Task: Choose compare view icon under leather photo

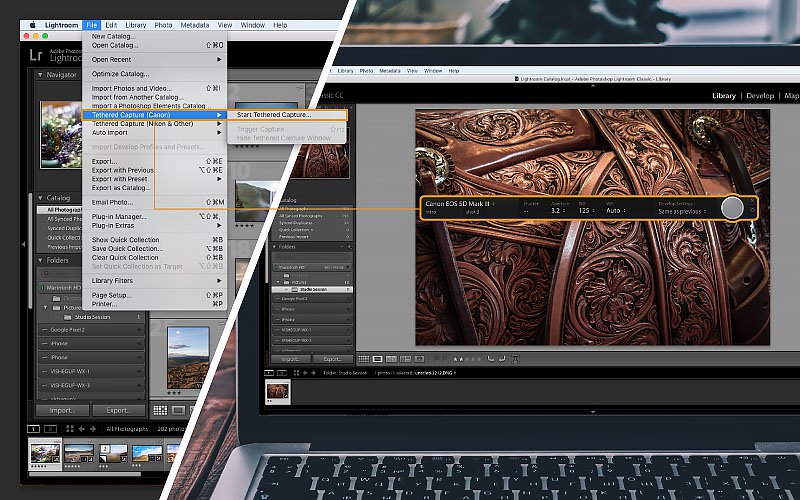Action: point(391,359)
